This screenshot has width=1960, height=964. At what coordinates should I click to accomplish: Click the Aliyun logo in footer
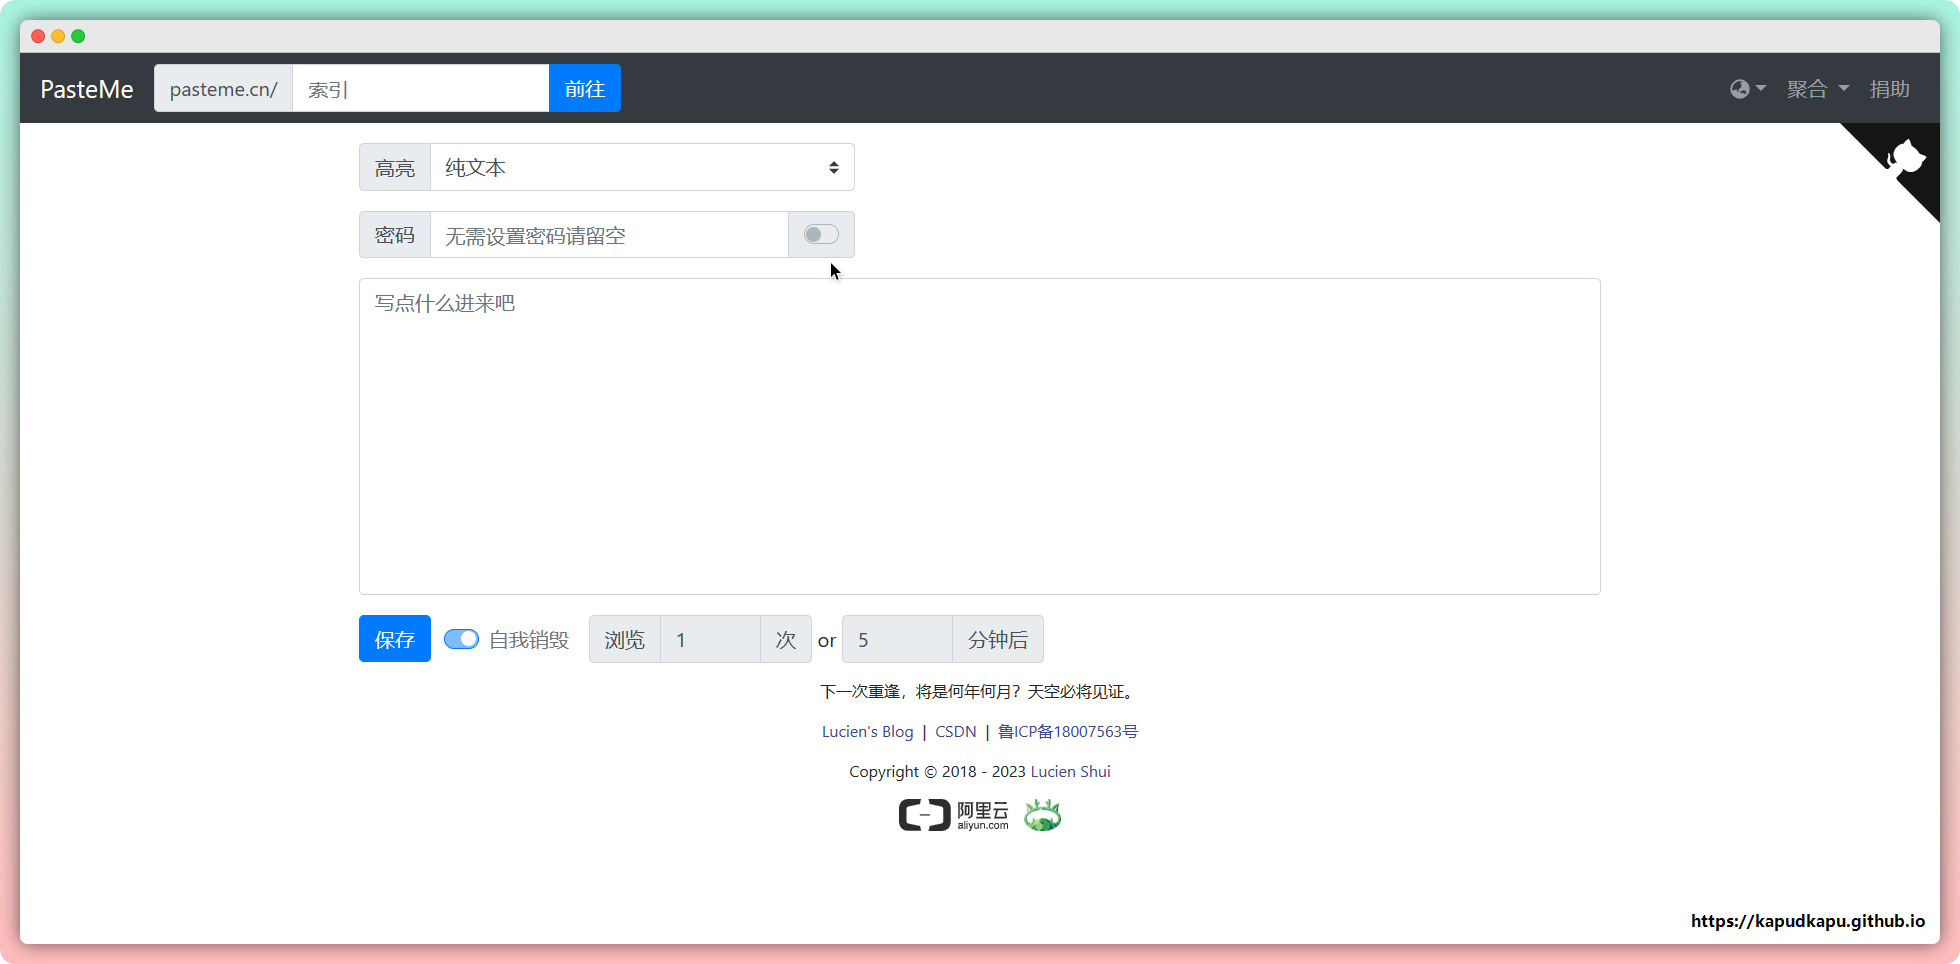pyautogui.click(x=953, y=816)
